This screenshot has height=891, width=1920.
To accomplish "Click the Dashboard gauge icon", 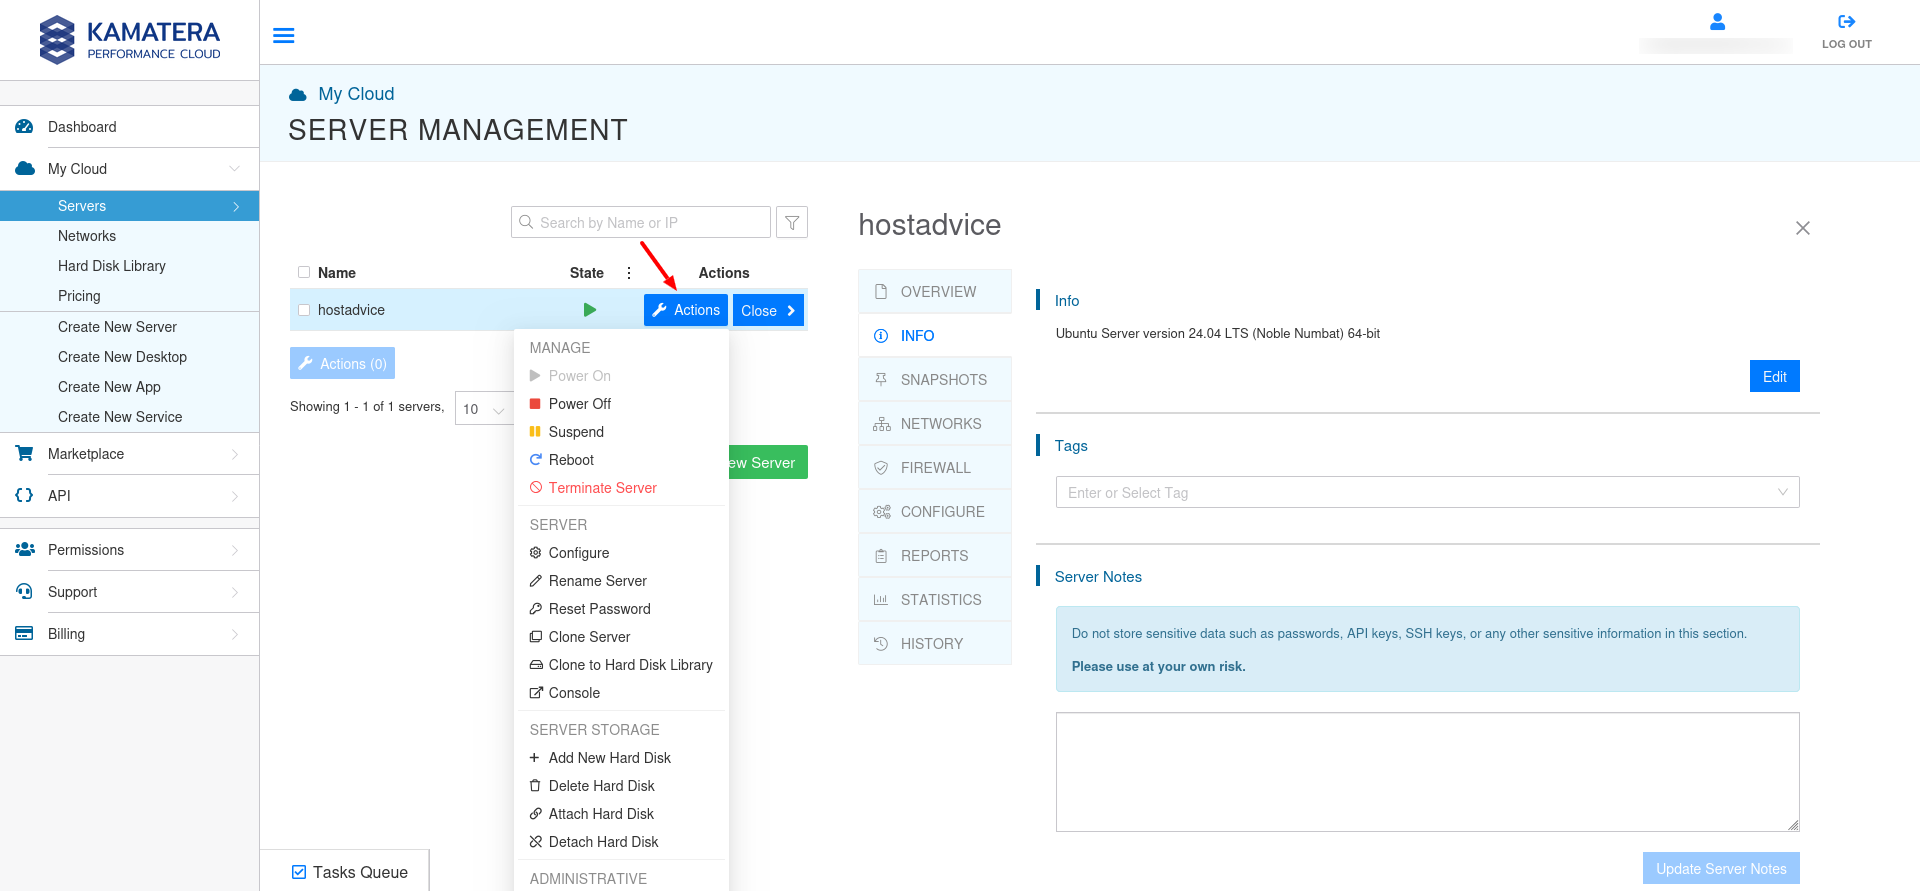I will point(25,127).
